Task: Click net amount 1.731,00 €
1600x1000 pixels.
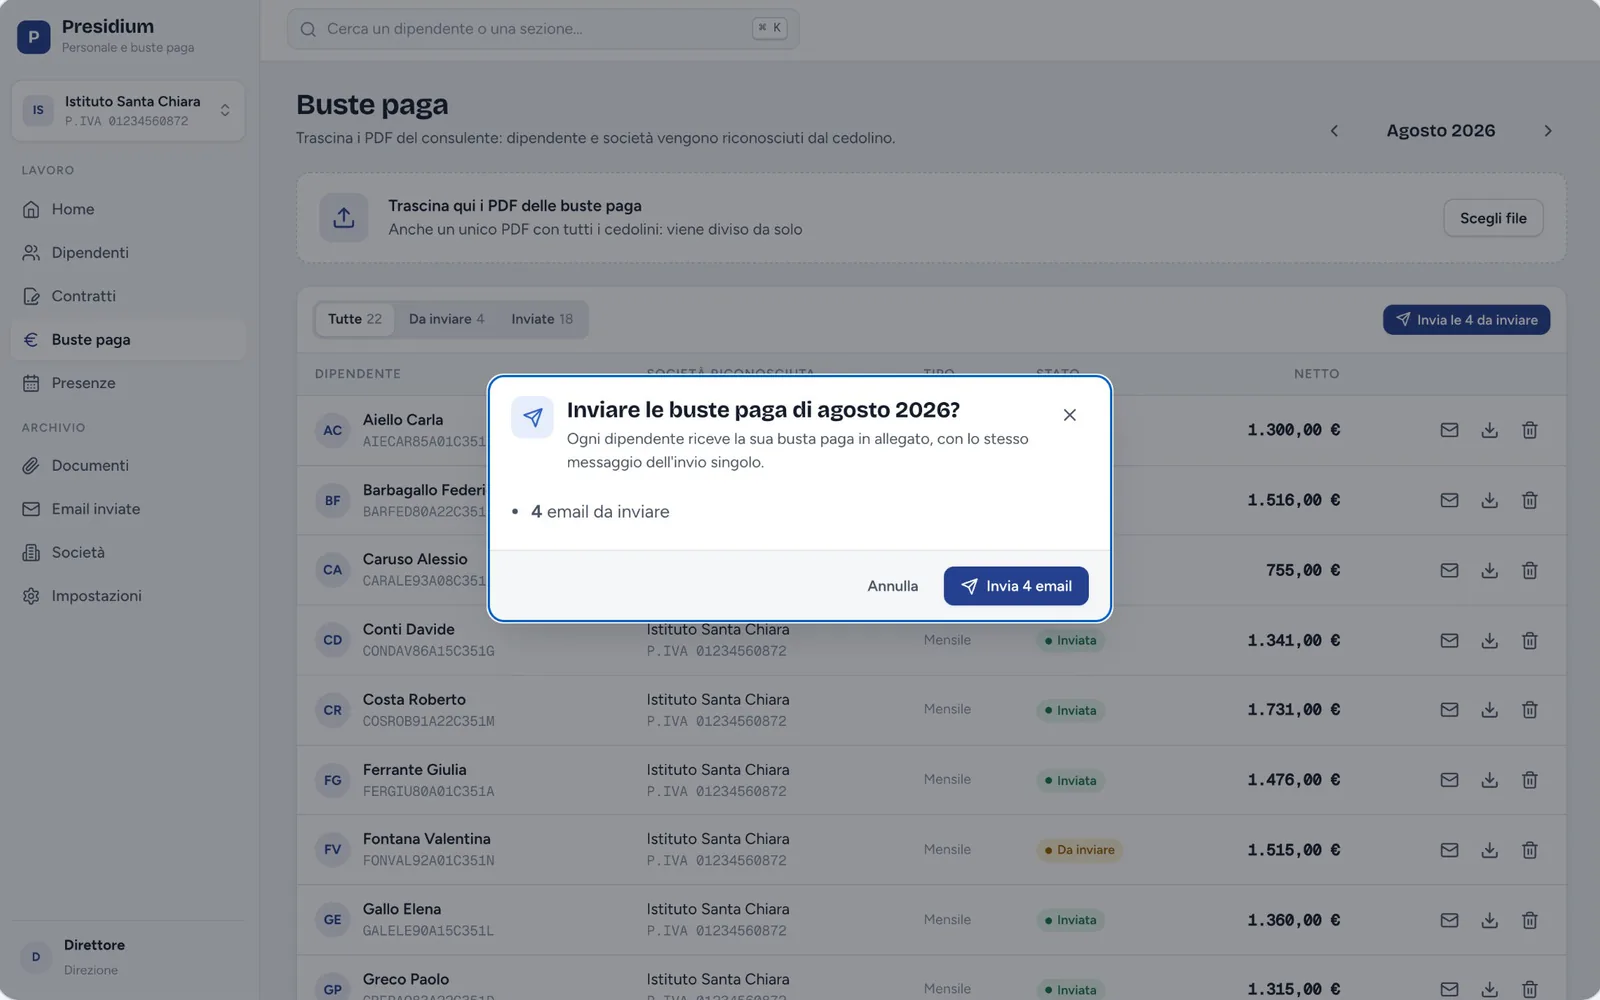Action: (1293, 710)
